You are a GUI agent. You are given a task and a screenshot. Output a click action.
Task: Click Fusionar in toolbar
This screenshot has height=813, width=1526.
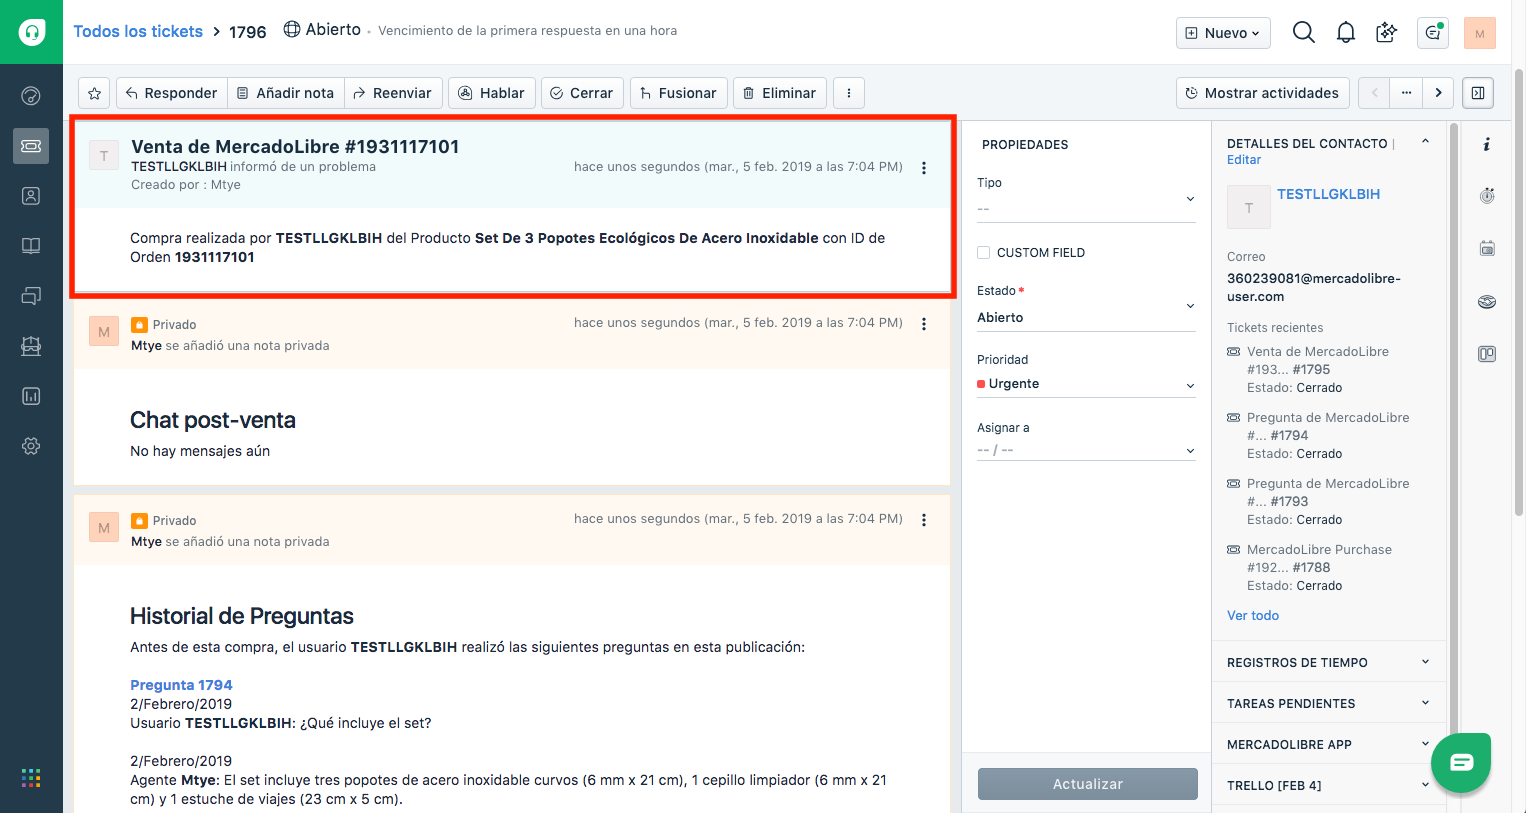(x=678, y=93)
